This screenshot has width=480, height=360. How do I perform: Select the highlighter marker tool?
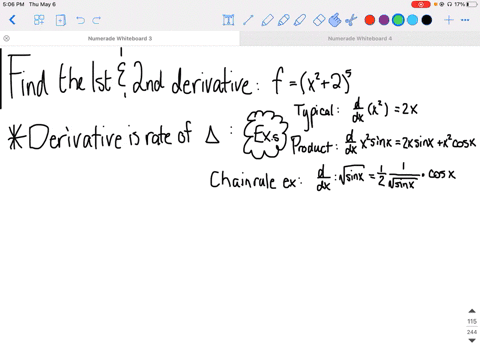click(x=300, y=20)
